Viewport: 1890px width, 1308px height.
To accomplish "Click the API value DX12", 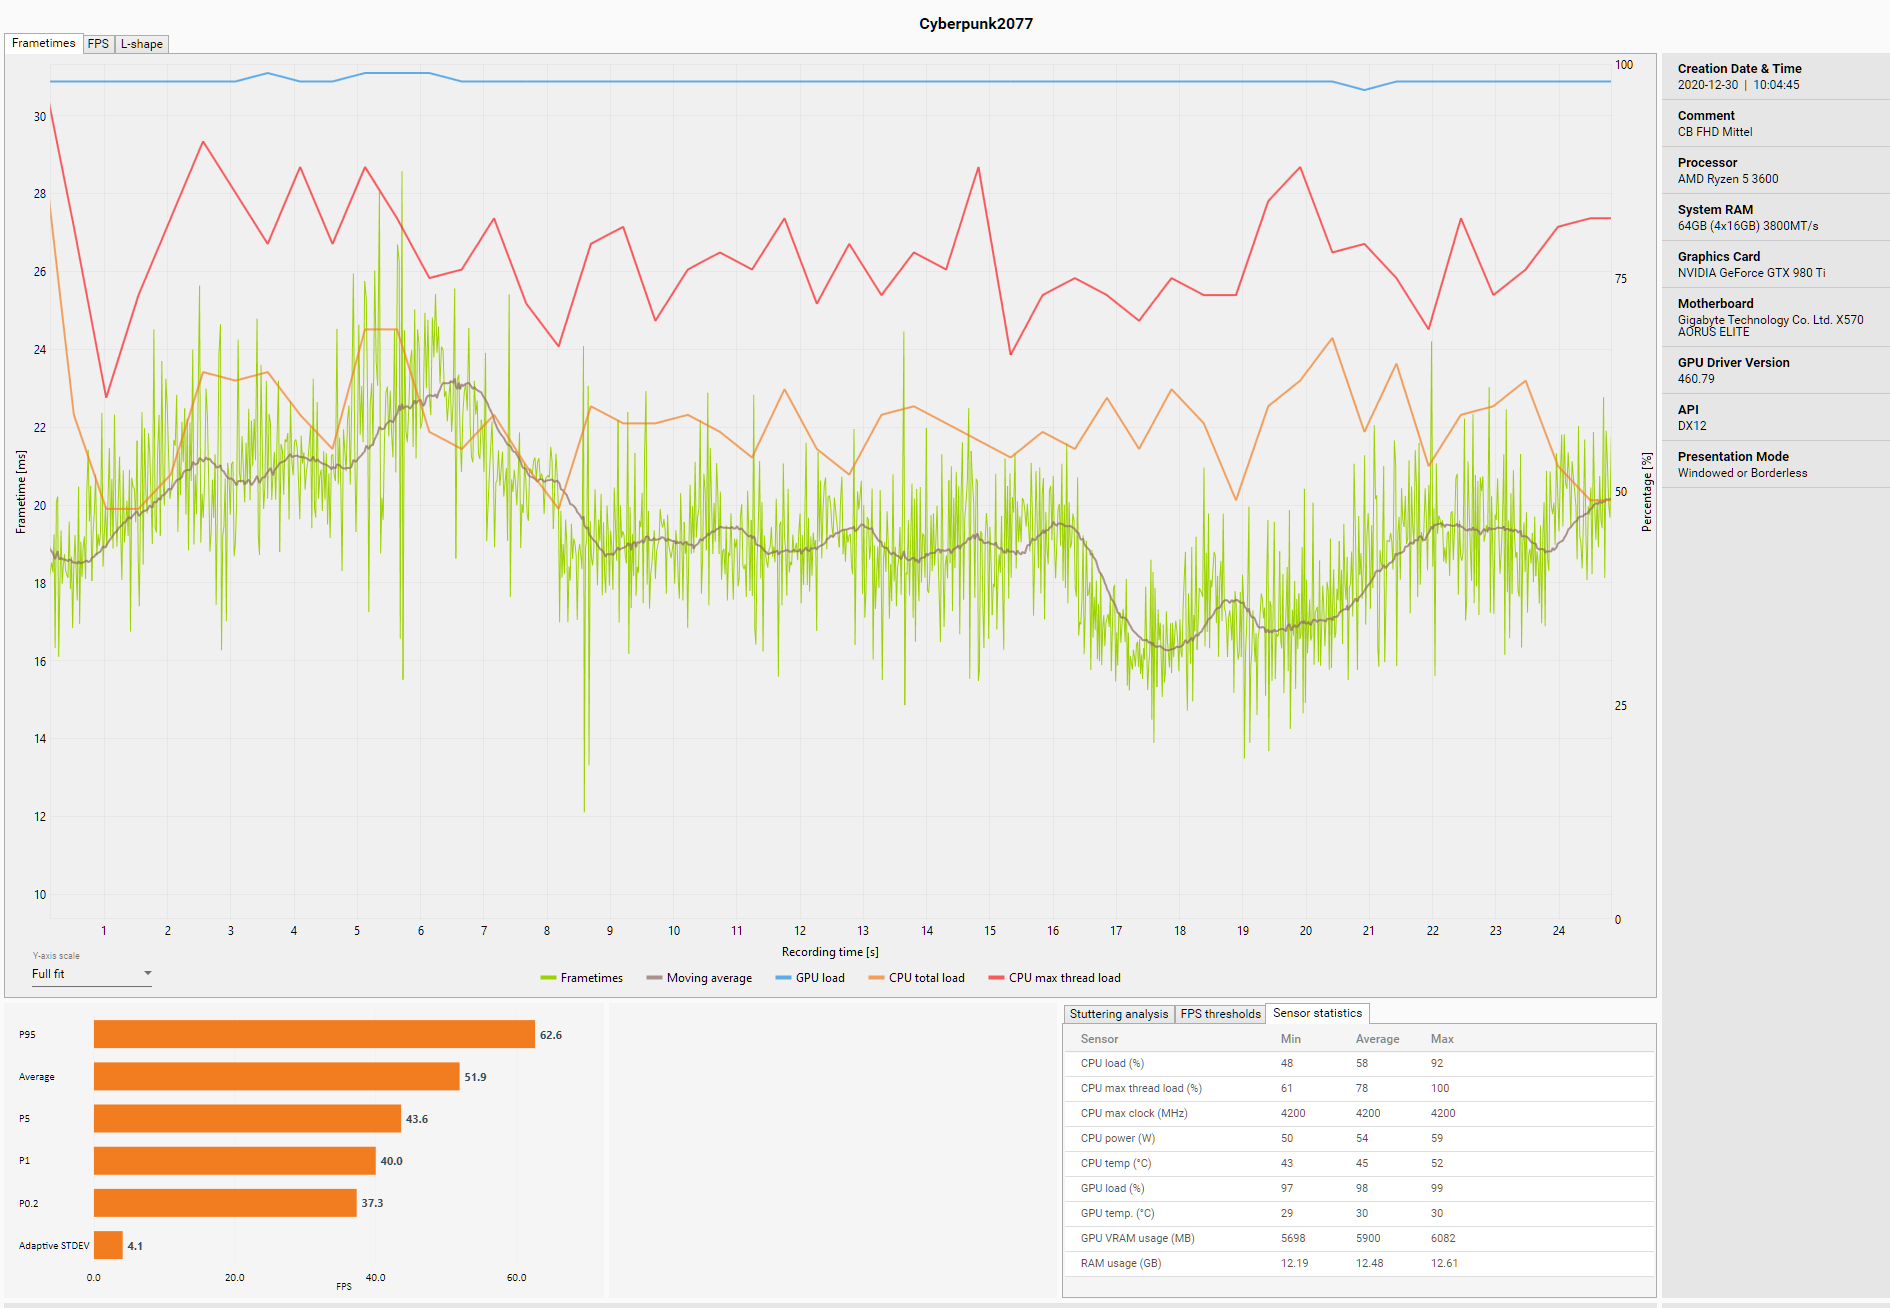I will (x=1692, y=426).
